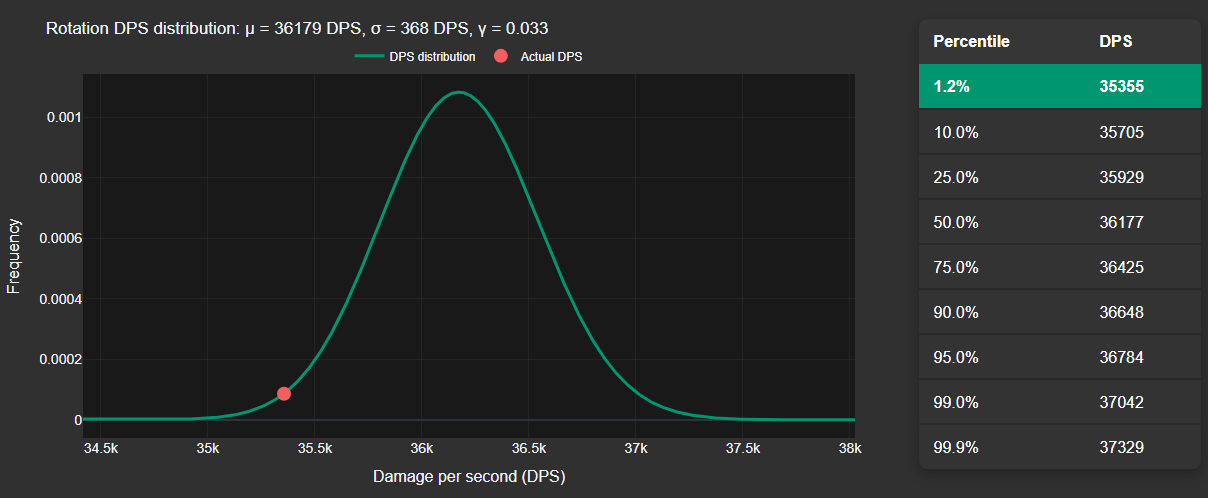Screen dimensions: 1208x498
Task: Click the red Actual DPS marker on the curve
Action: coord(284,393)
